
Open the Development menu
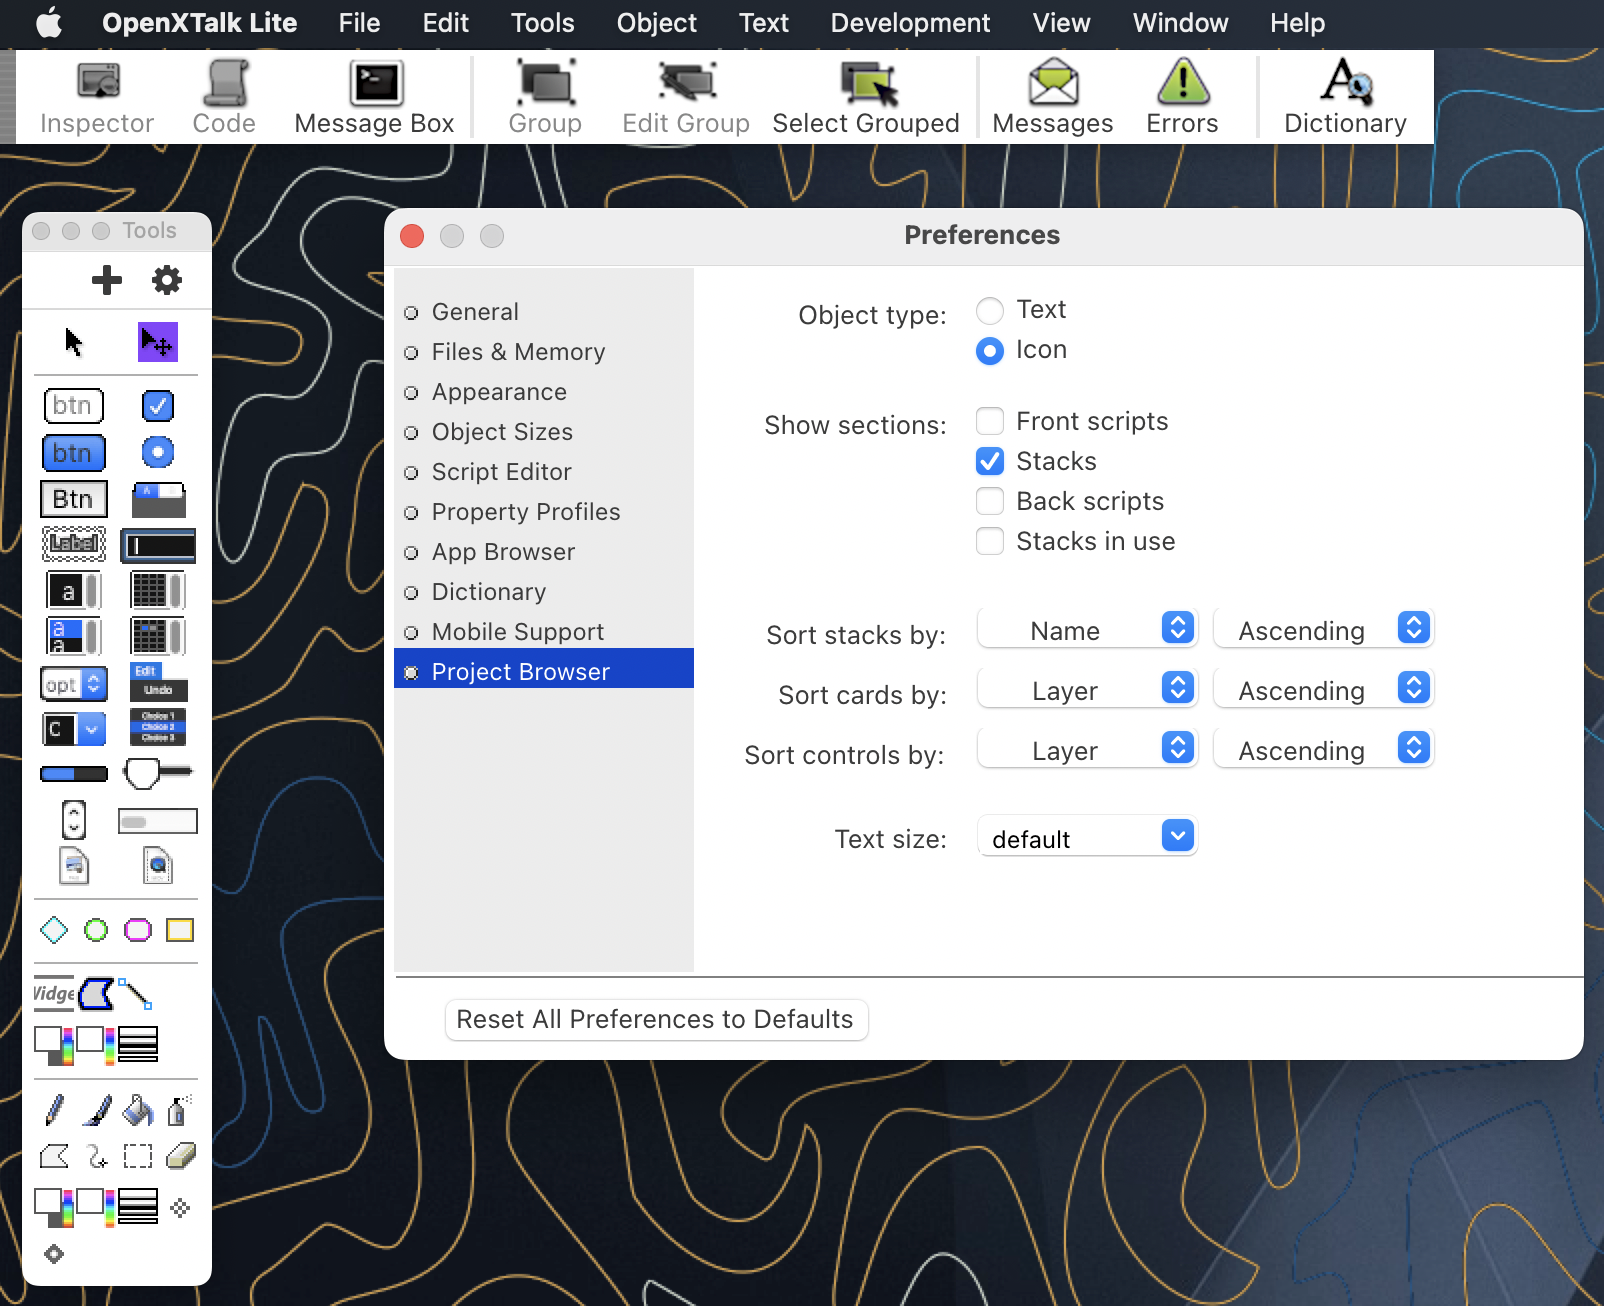pyautogui.click(x=910, y=23)
